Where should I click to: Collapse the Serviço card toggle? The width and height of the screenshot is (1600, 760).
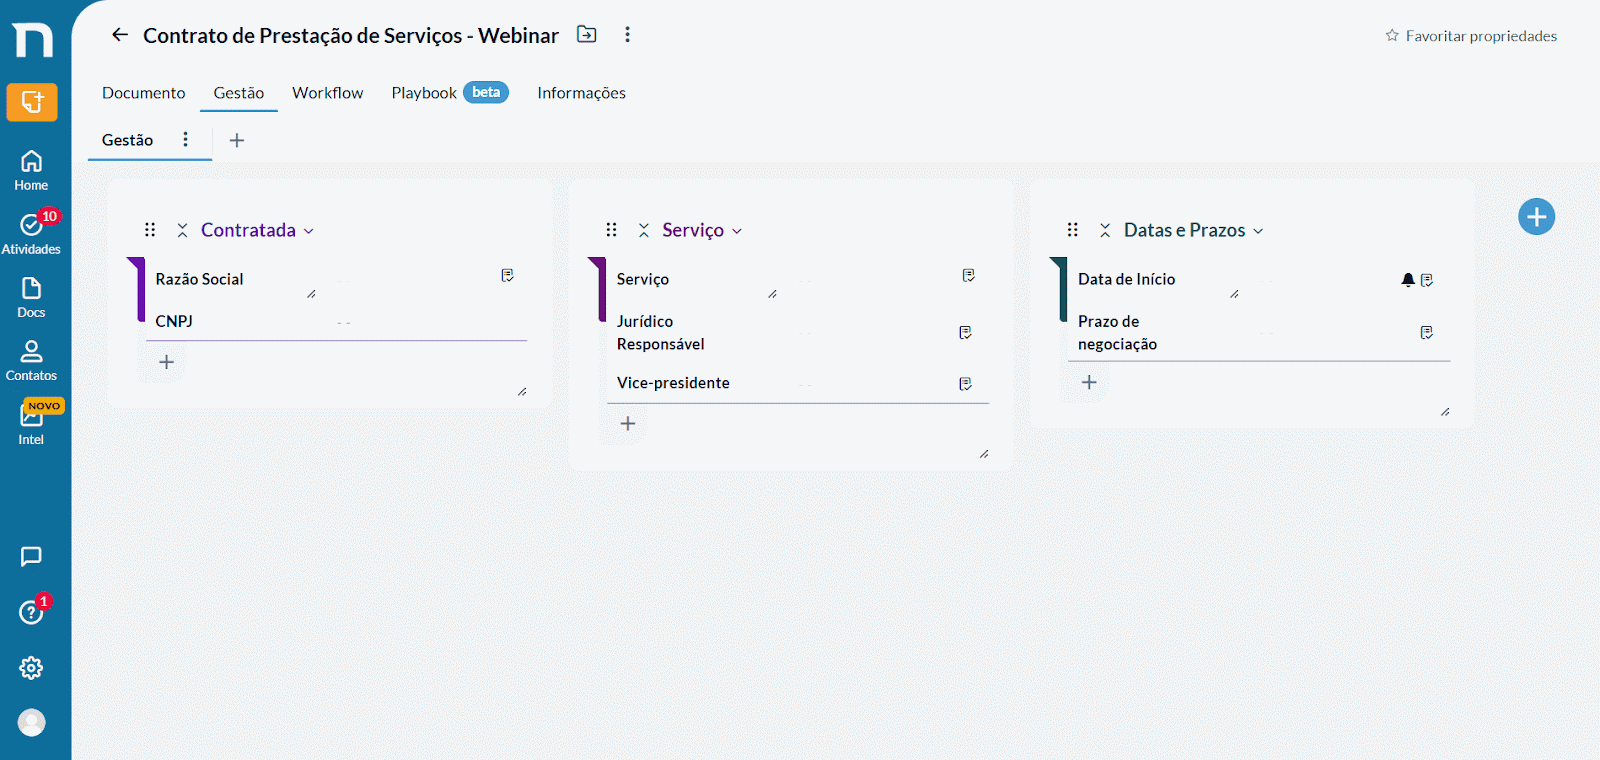(x=644, y=230)
